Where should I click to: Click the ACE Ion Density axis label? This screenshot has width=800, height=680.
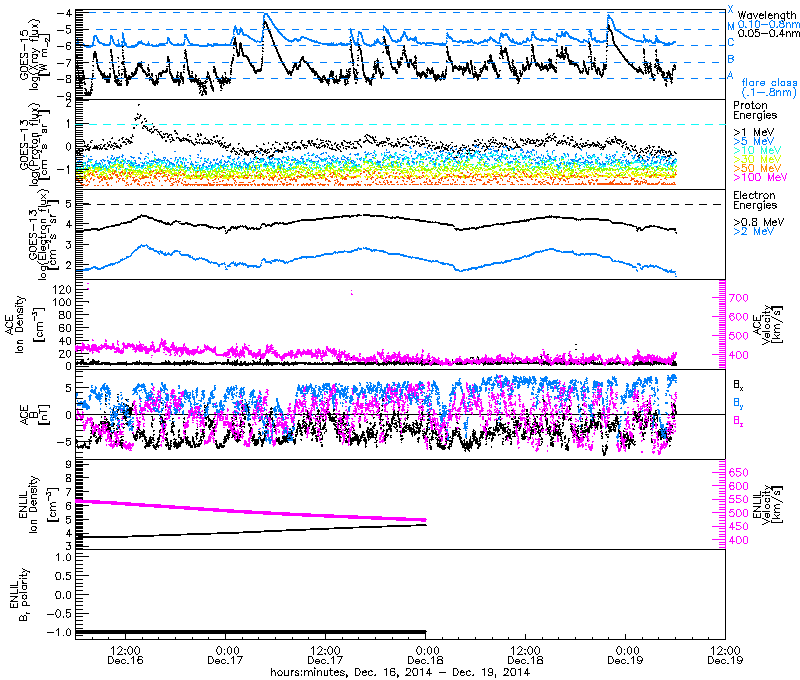pyautogui.click(x=26, y=324)
